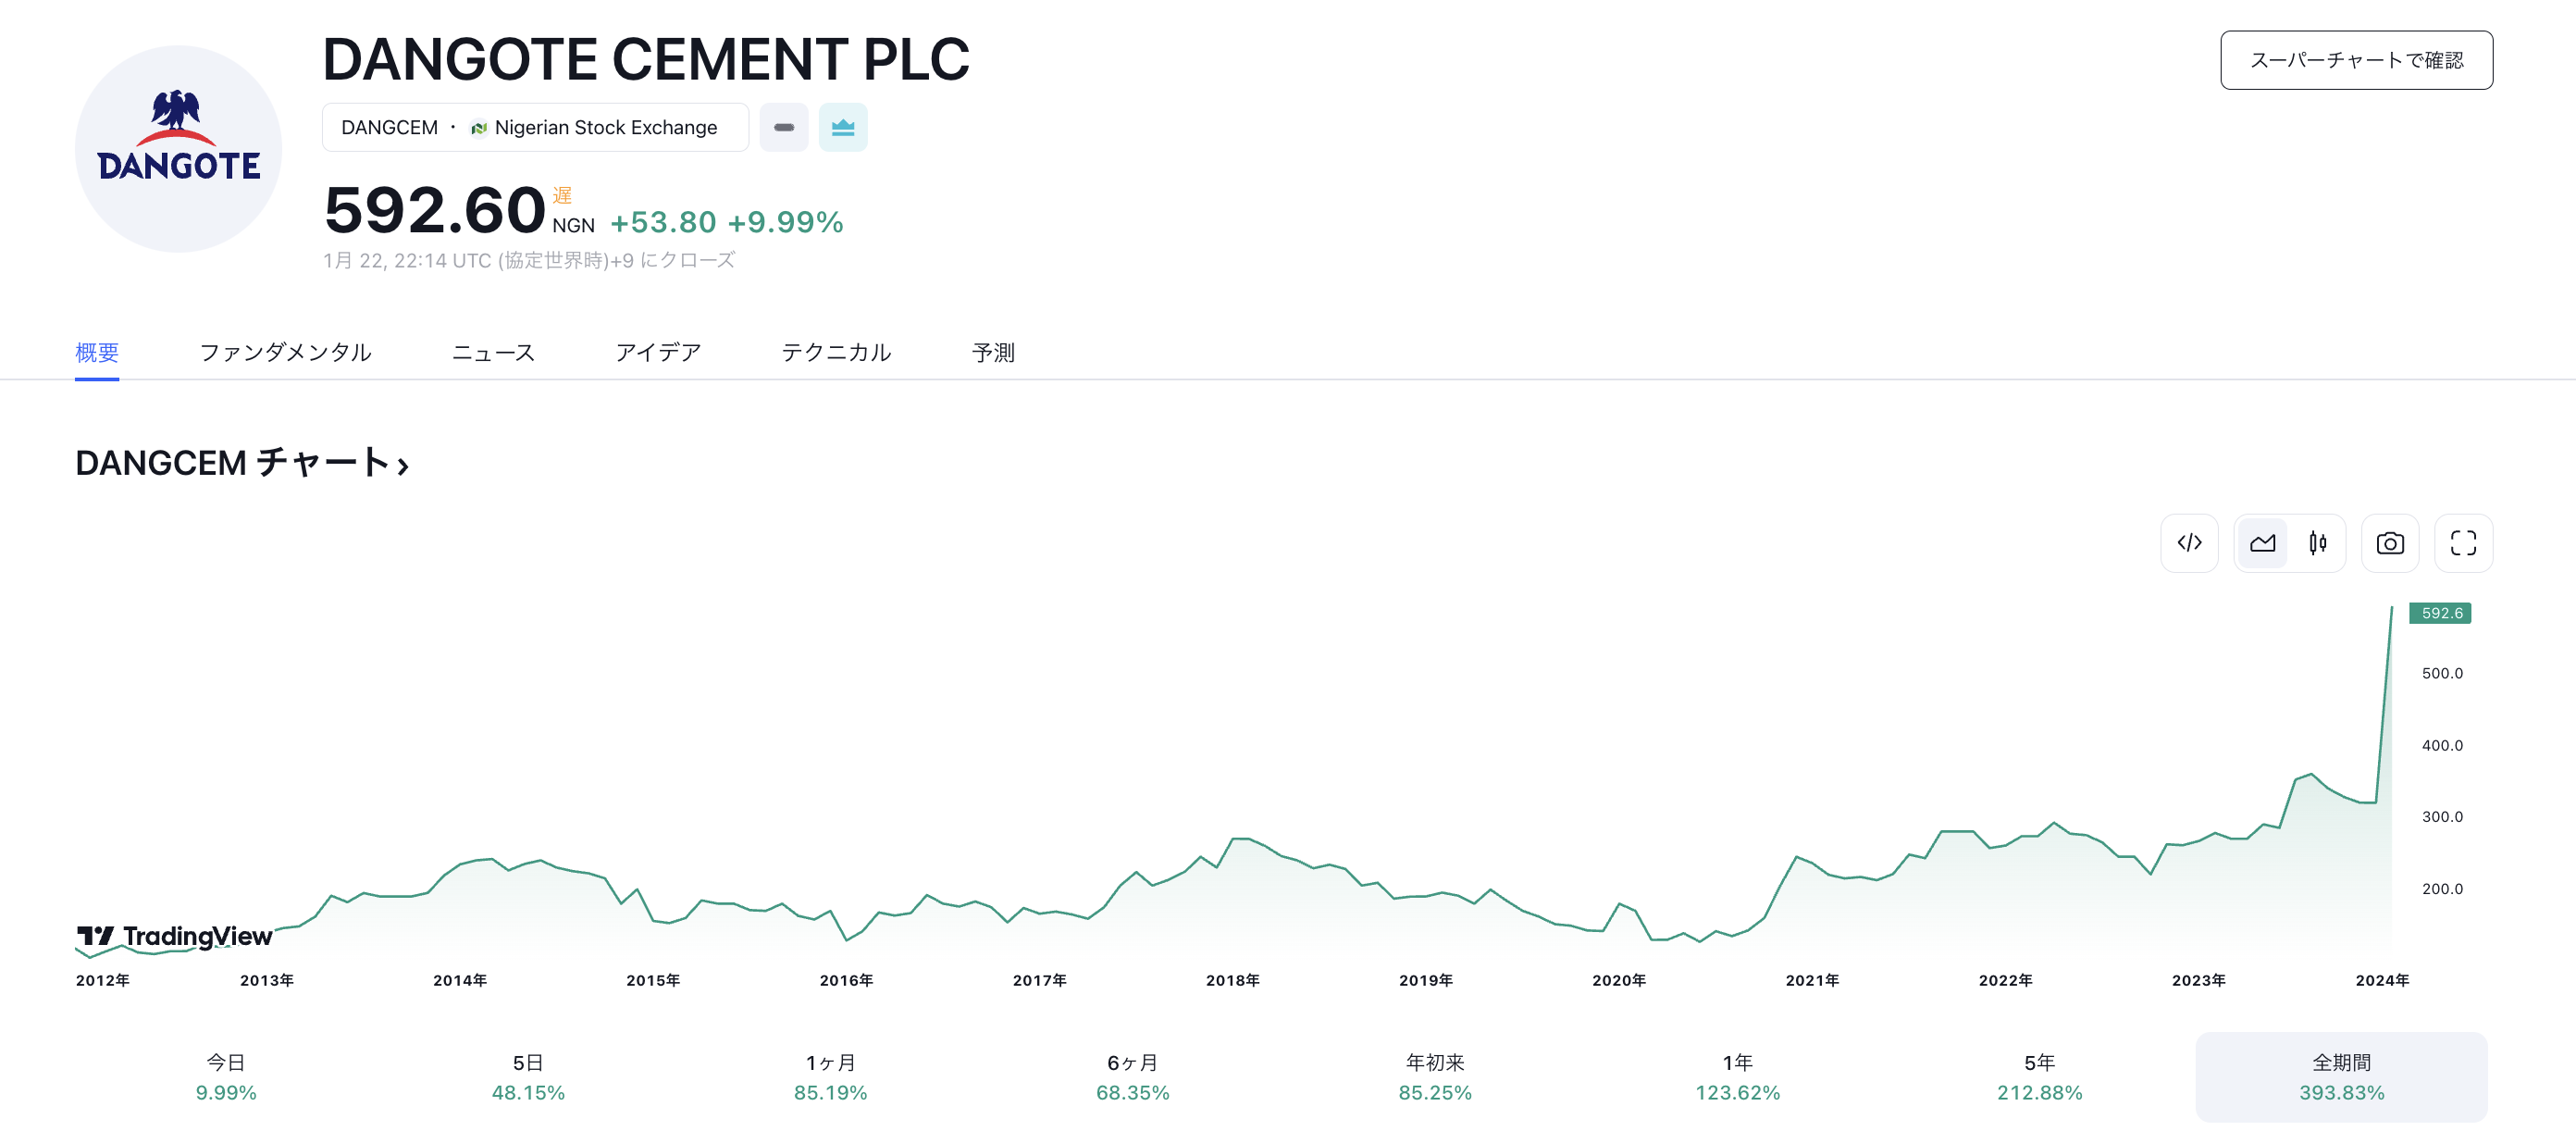This screenshot has height=1131, width=2576.
Task: Click the TradingView logo on chart
Action: (x=175, y=936)
